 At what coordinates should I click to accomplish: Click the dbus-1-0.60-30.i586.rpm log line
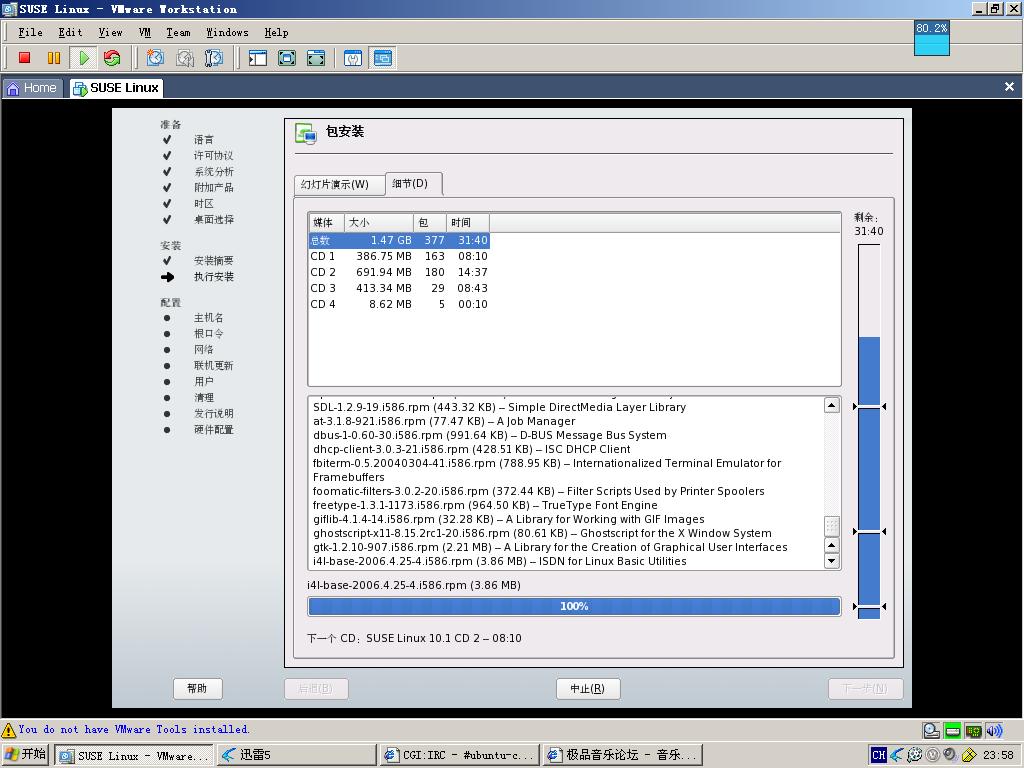tap(490, 436)
